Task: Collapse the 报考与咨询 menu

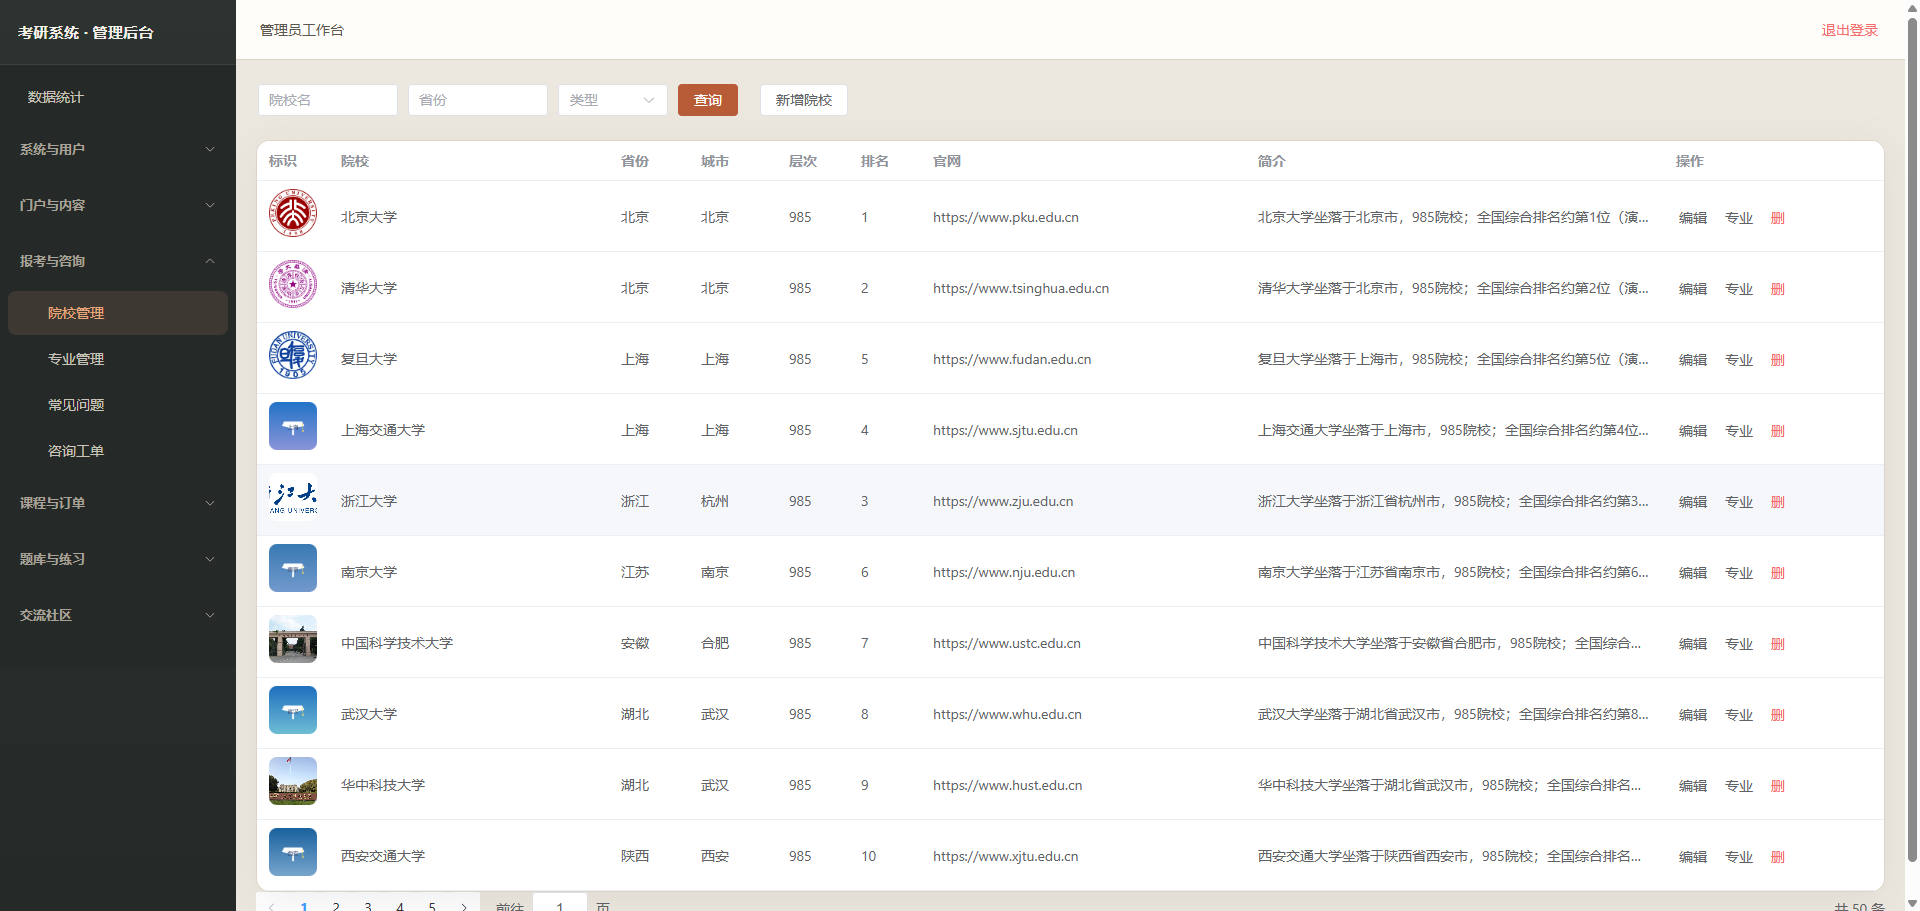Action: coord(118,261)
